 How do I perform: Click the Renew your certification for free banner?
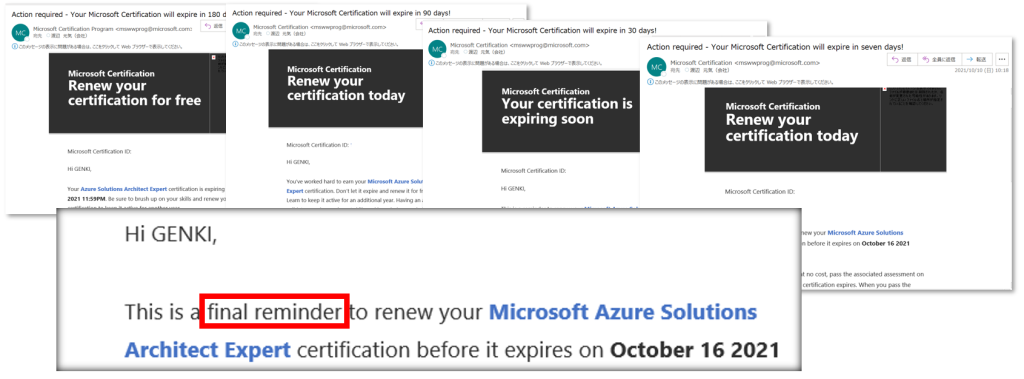click(x=135, y=93)
